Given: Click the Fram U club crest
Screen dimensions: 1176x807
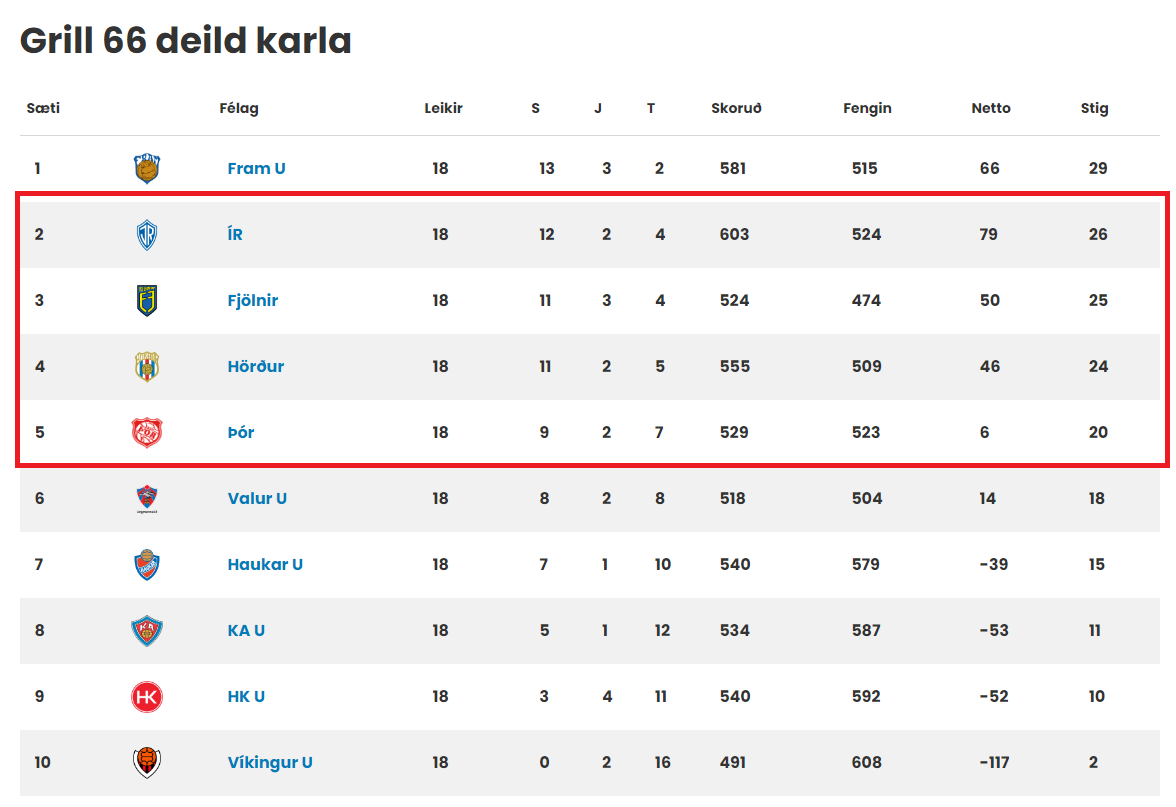Looking at the screenshot, I should (x=147, y=168).
